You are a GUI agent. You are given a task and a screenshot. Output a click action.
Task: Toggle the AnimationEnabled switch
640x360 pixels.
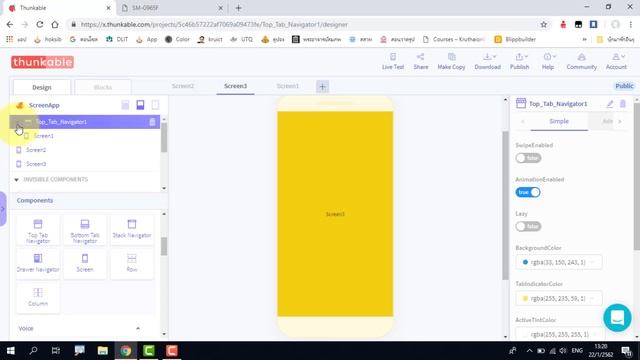point(528,192)
